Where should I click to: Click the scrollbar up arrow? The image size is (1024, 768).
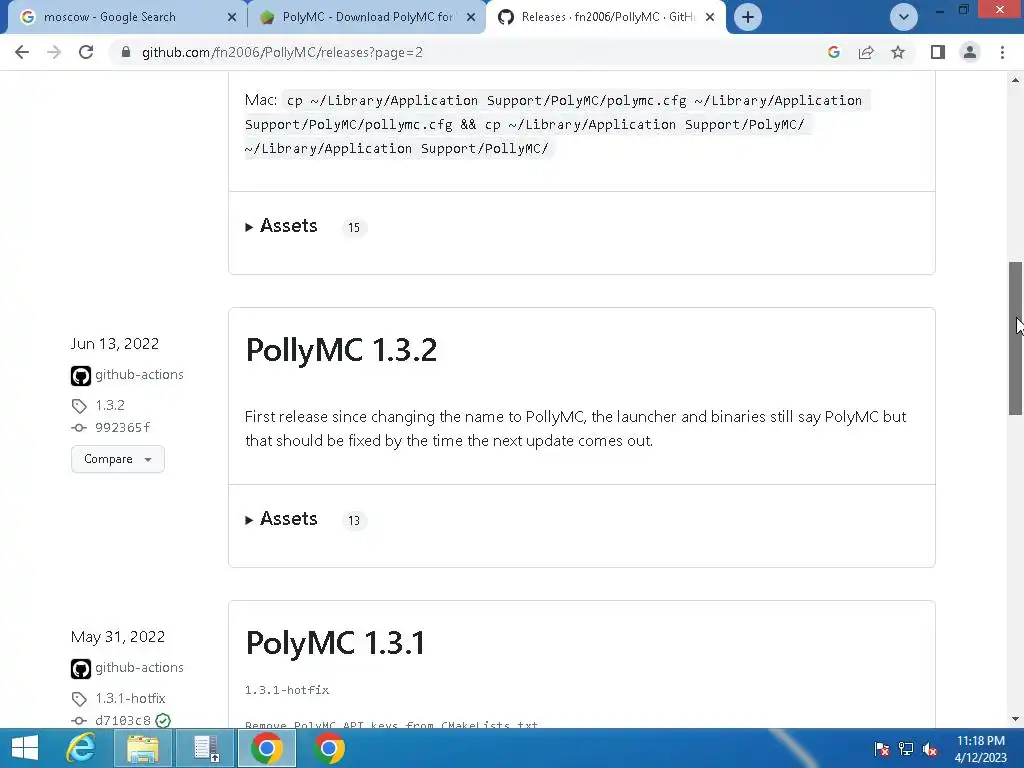[x=1015, y=80]
